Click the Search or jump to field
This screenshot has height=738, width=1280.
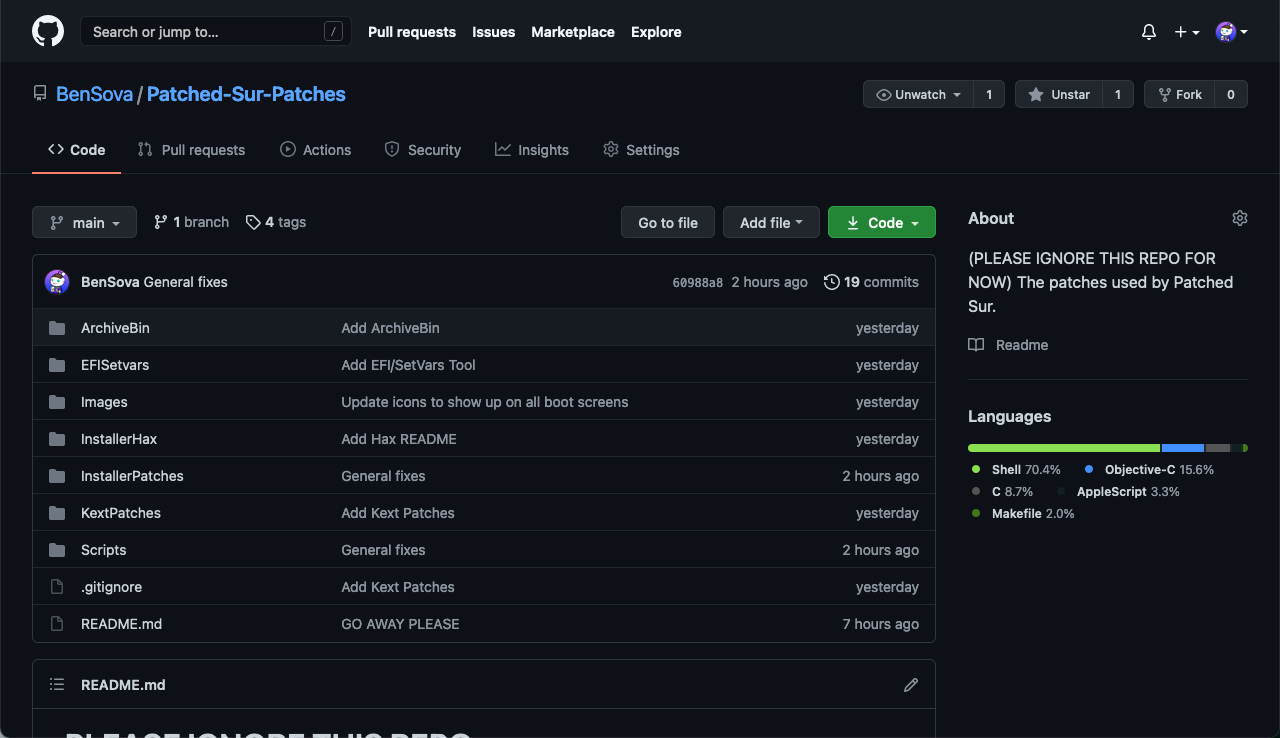[216, 32]
